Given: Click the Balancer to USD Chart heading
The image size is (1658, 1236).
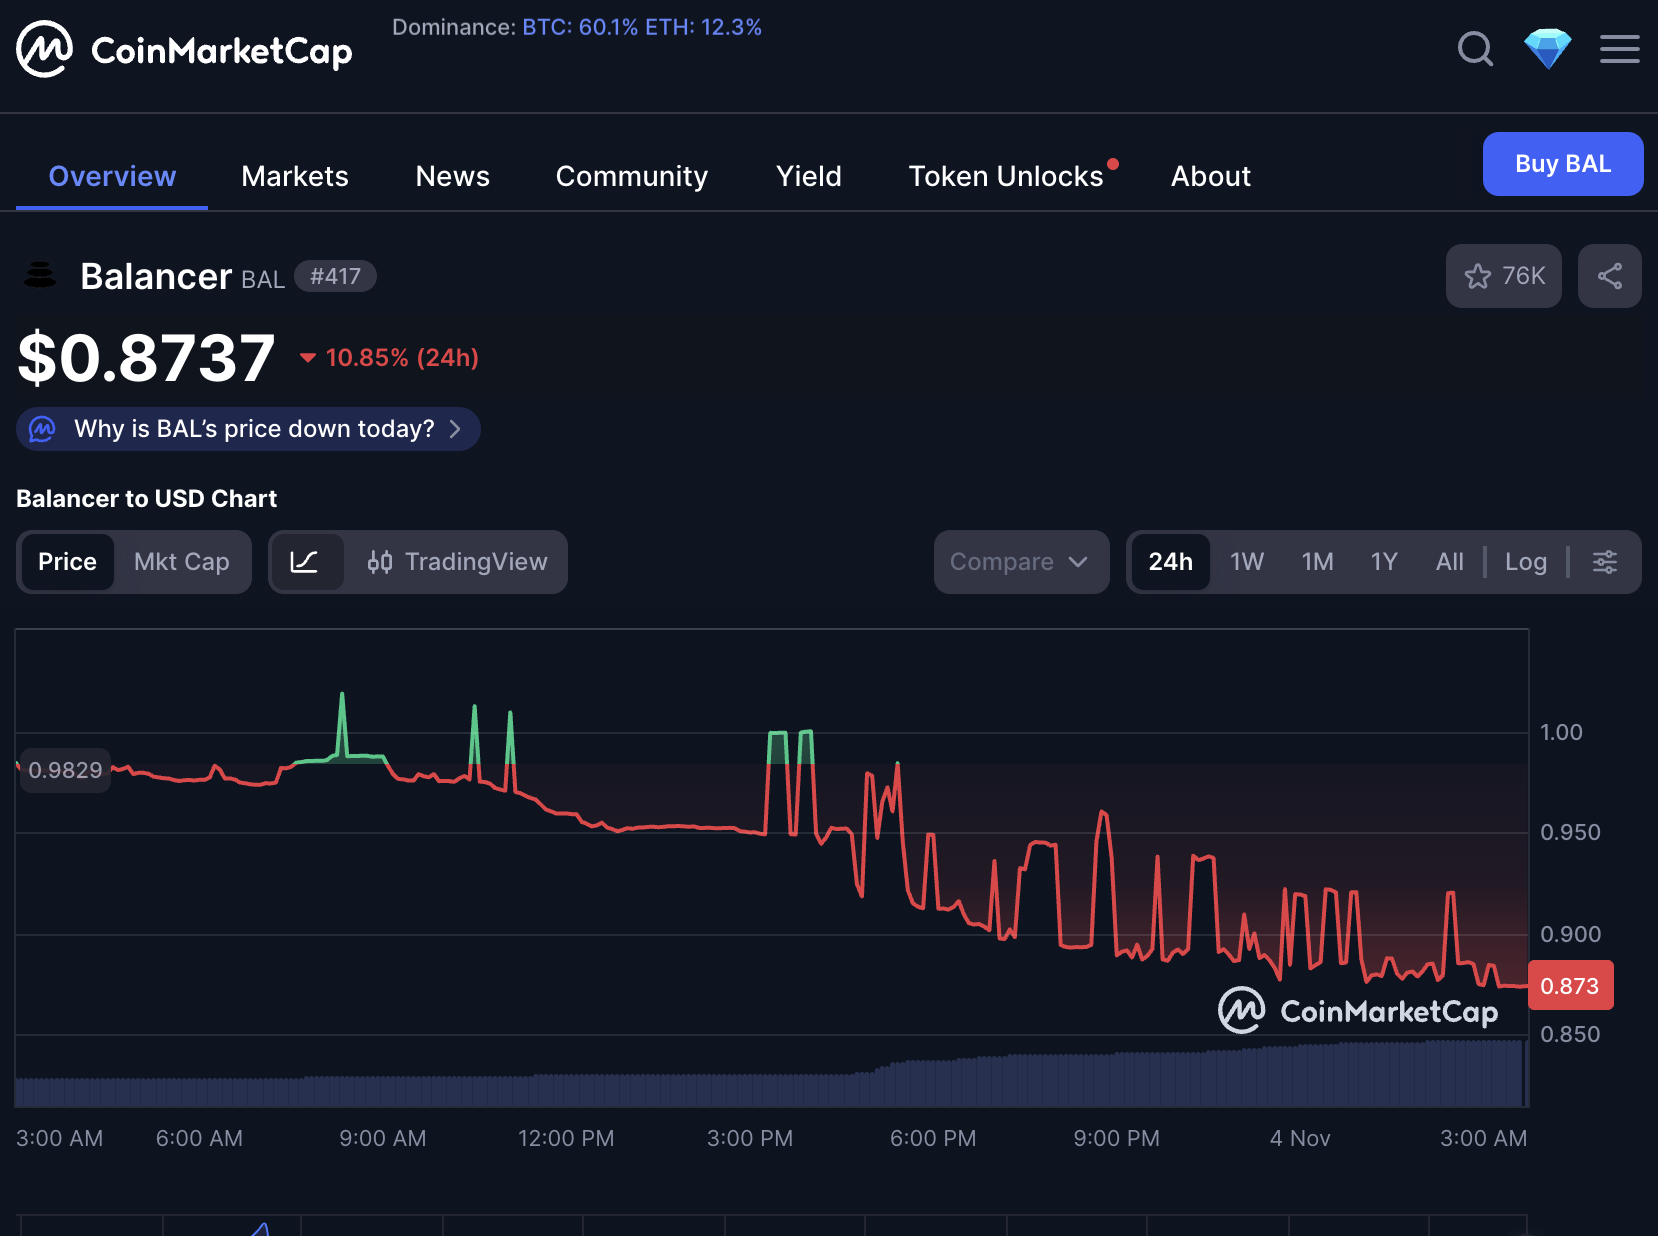Looking at the screenshot, I should 146,498.
